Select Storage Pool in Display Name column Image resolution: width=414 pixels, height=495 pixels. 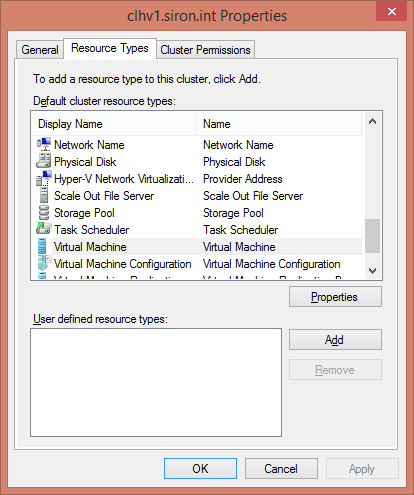84,213
